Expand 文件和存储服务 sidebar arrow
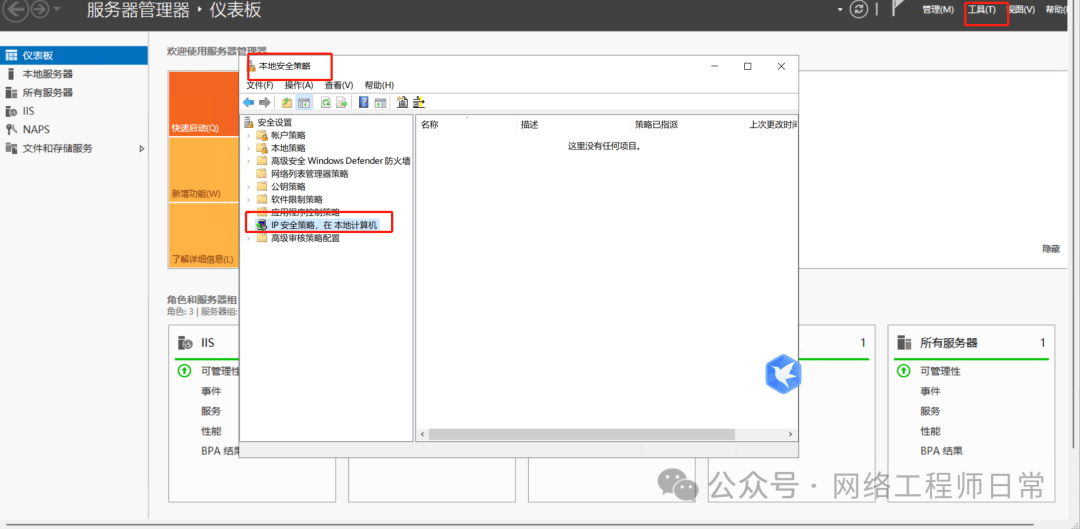The image size is (1080, 529). (142, 148)
